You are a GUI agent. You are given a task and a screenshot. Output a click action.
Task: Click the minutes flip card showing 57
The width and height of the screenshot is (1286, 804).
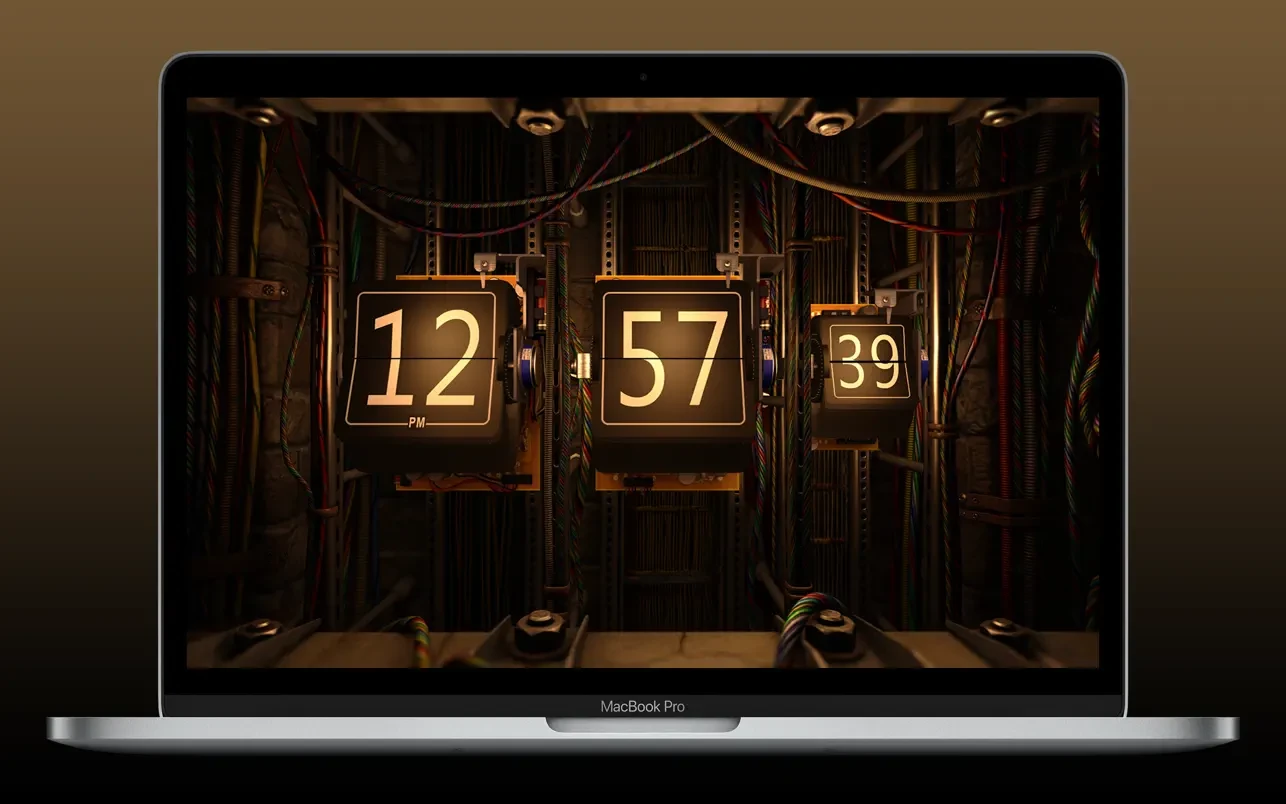[671, 358]
